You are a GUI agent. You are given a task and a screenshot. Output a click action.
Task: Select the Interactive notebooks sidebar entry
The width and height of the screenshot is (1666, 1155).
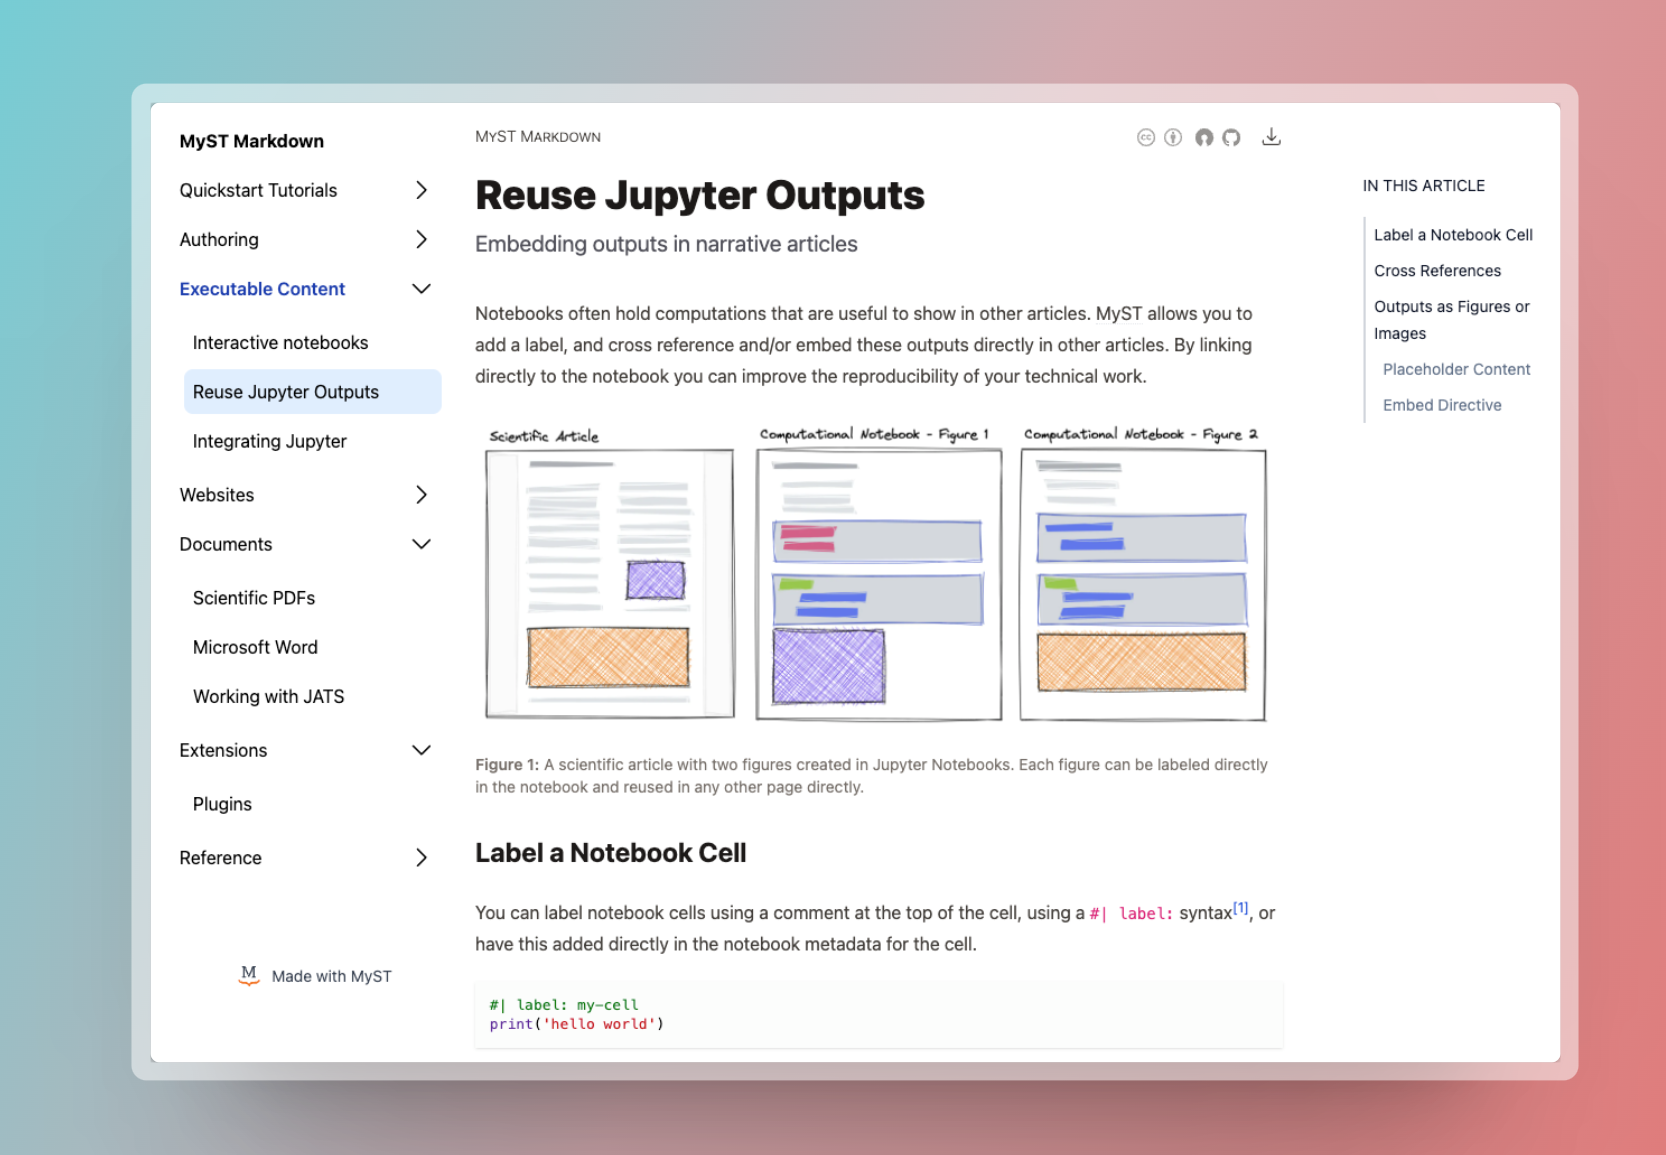pos(280,342)
